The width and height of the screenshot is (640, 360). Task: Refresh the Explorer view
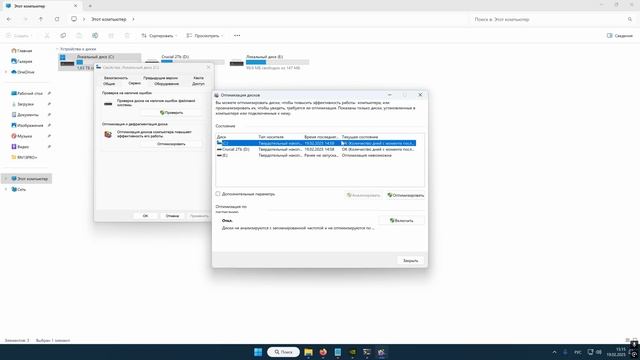(57, 19)
